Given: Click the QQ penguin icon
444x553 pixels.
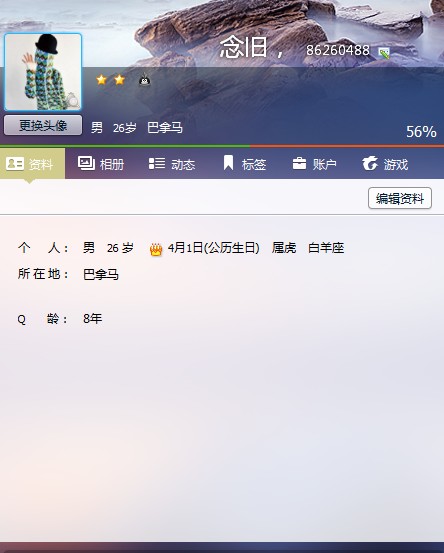Looking at the screenshot, I should click(145, 80).
